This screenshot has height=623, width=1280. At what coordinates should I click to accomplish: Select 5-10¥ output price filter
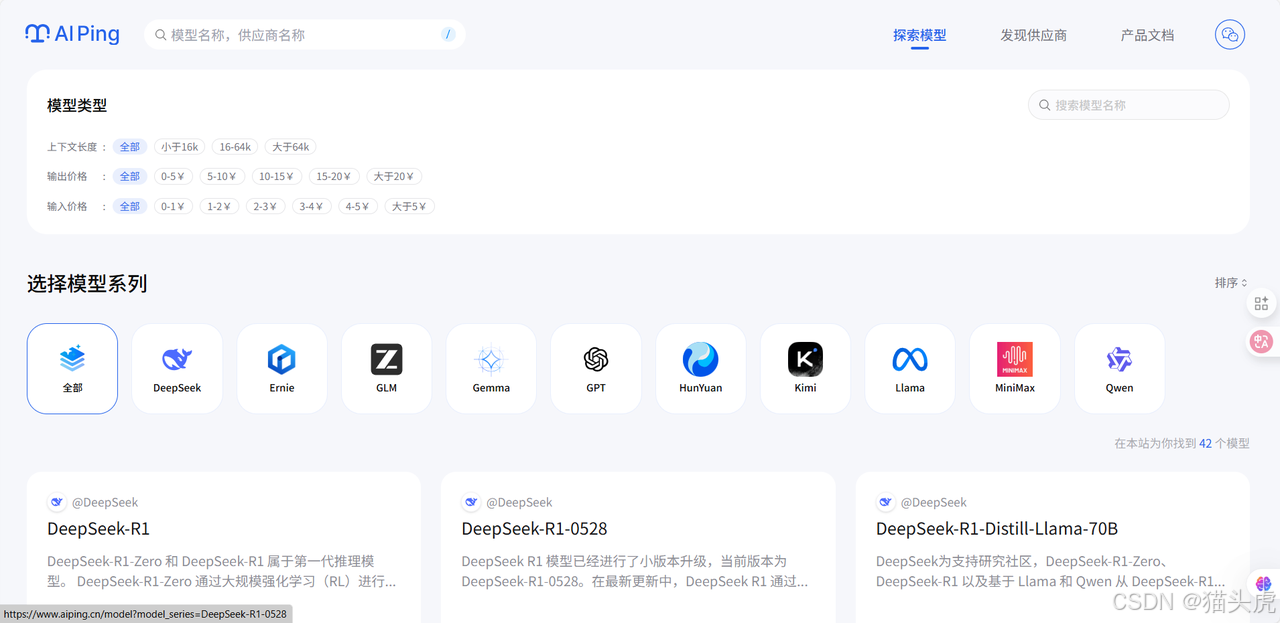(x=222, y=177)
